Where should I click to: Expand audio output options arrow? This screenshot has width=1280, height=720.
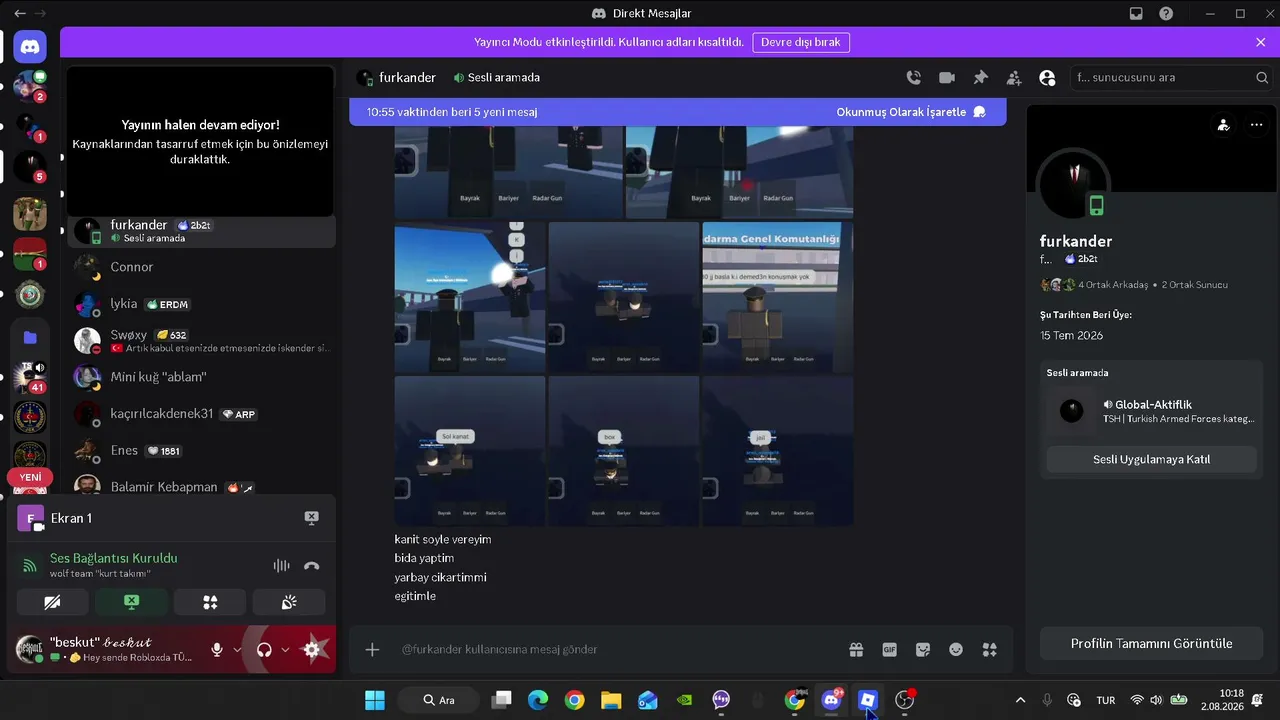pos(285,650)
